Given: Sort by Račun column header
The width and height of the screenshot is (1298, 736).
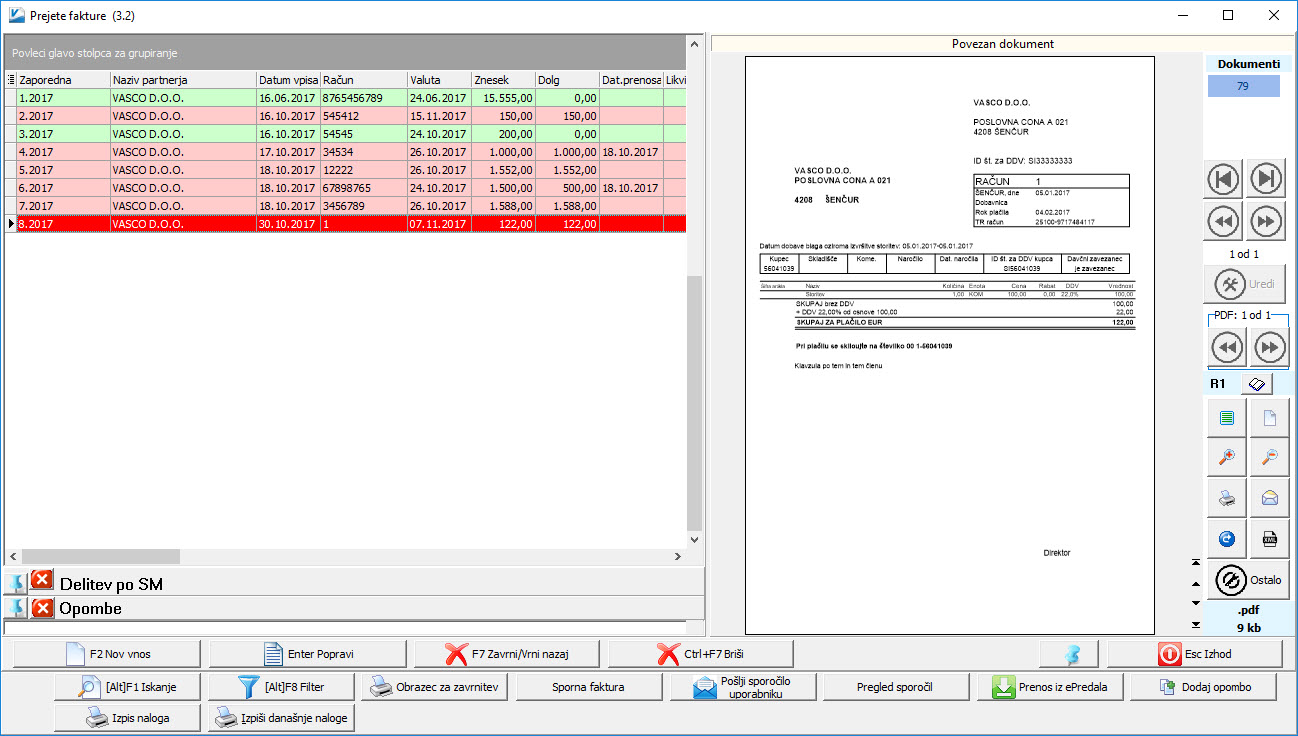Looking at the screenshot, I should pyautogui.click(x=363, y=80).
